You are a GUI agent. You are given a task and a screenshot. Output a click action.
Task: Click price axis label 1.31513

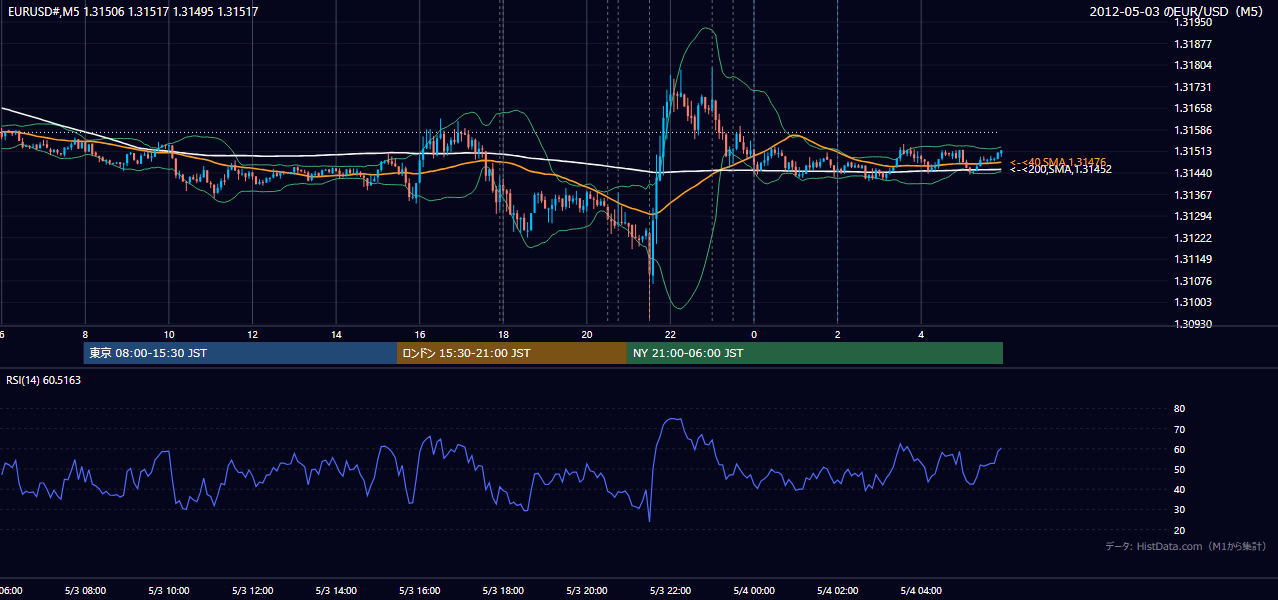1192,152
